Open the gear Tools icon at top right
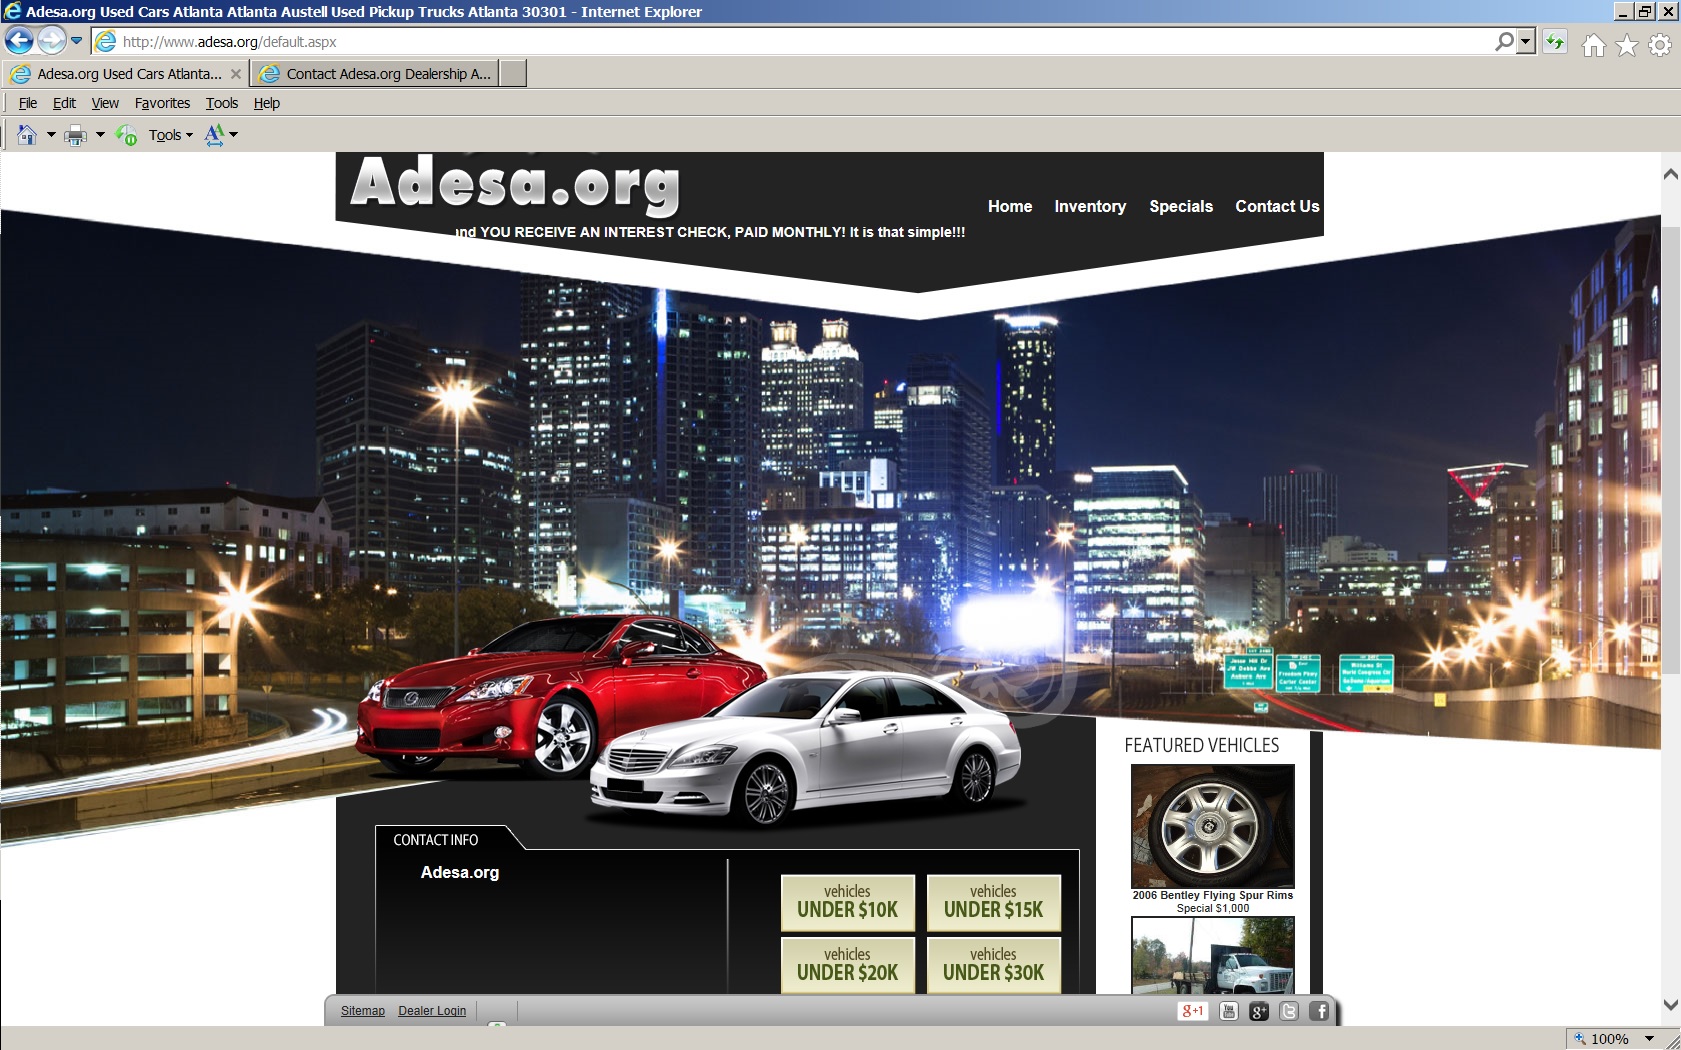This screenshot has height=1050, width=1681. pyautogui.click(x=1660, y=45)
